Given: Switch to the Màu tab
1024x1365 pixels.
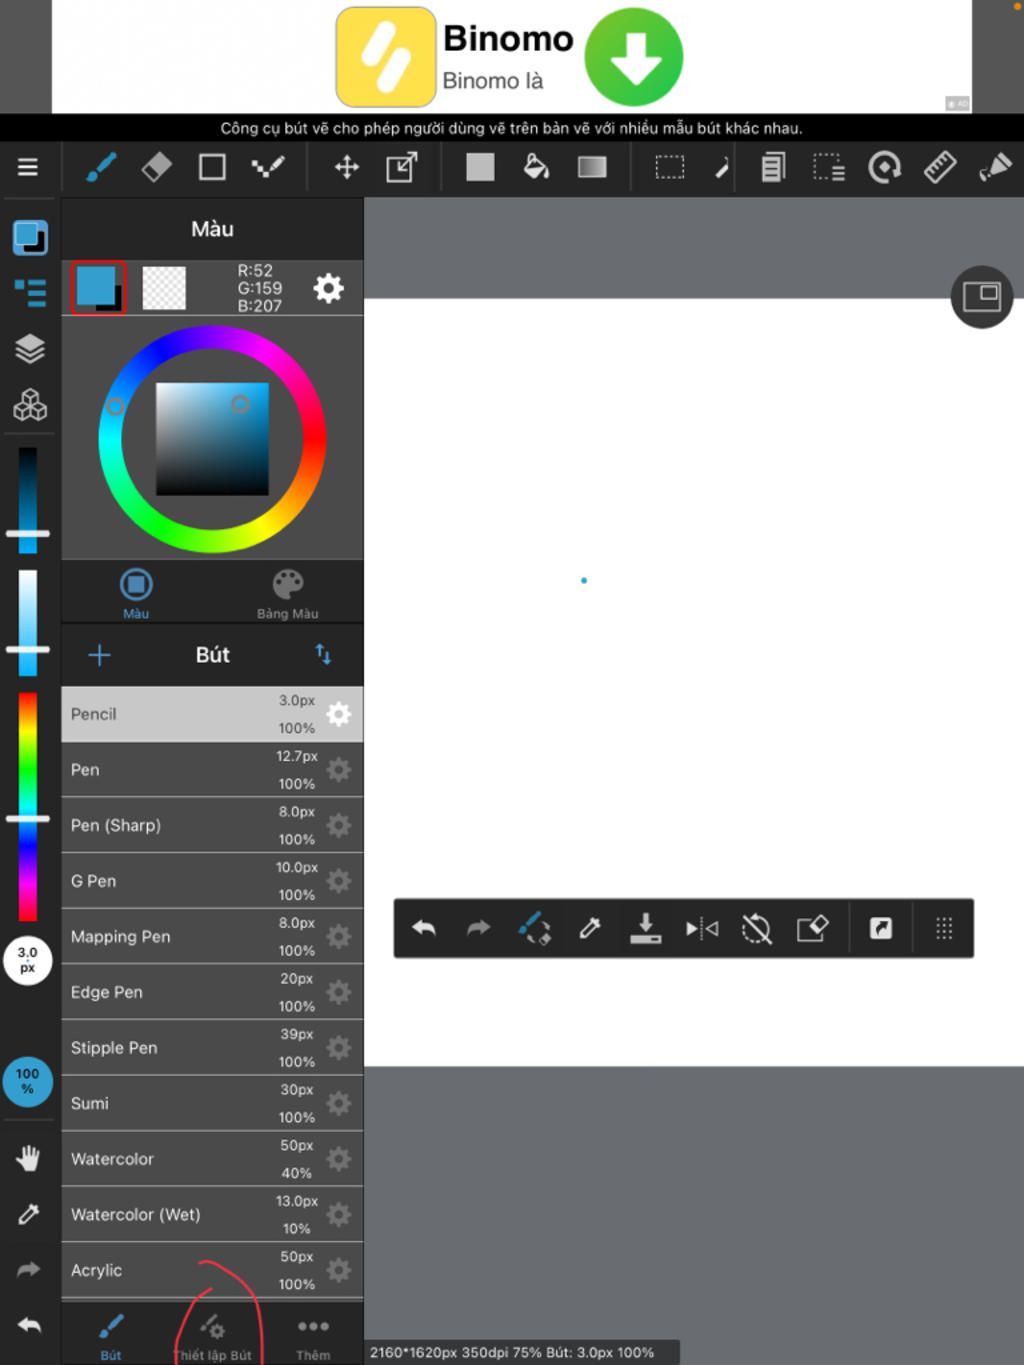Looking at the screenshot, I should [x=136, y=593].
